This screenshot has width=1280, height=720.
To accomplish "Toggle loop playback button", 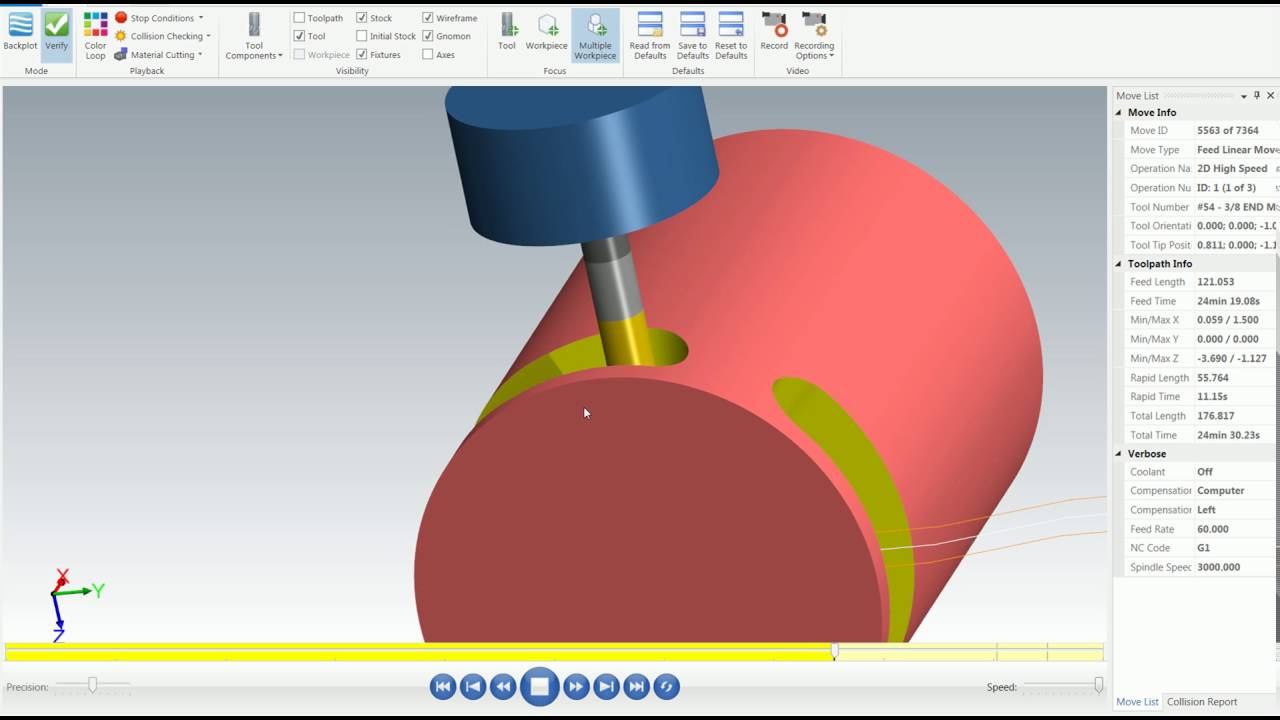I will tap(666, 686).
